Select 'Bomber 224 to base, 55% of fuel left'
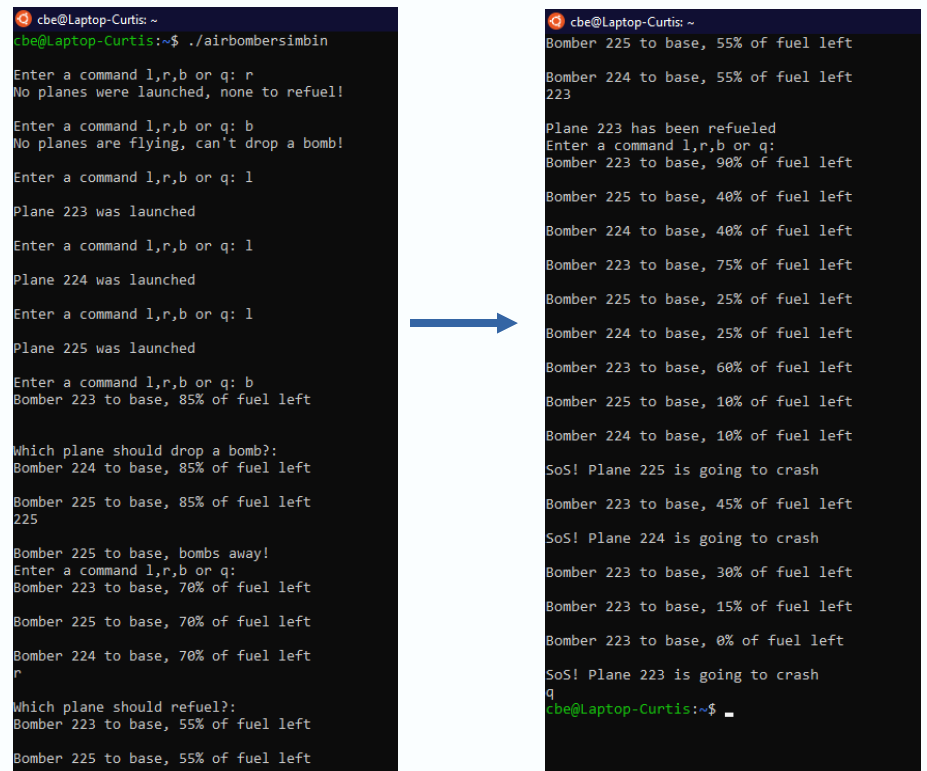Screen dimensions: 927x771 [x=699, y=77]
